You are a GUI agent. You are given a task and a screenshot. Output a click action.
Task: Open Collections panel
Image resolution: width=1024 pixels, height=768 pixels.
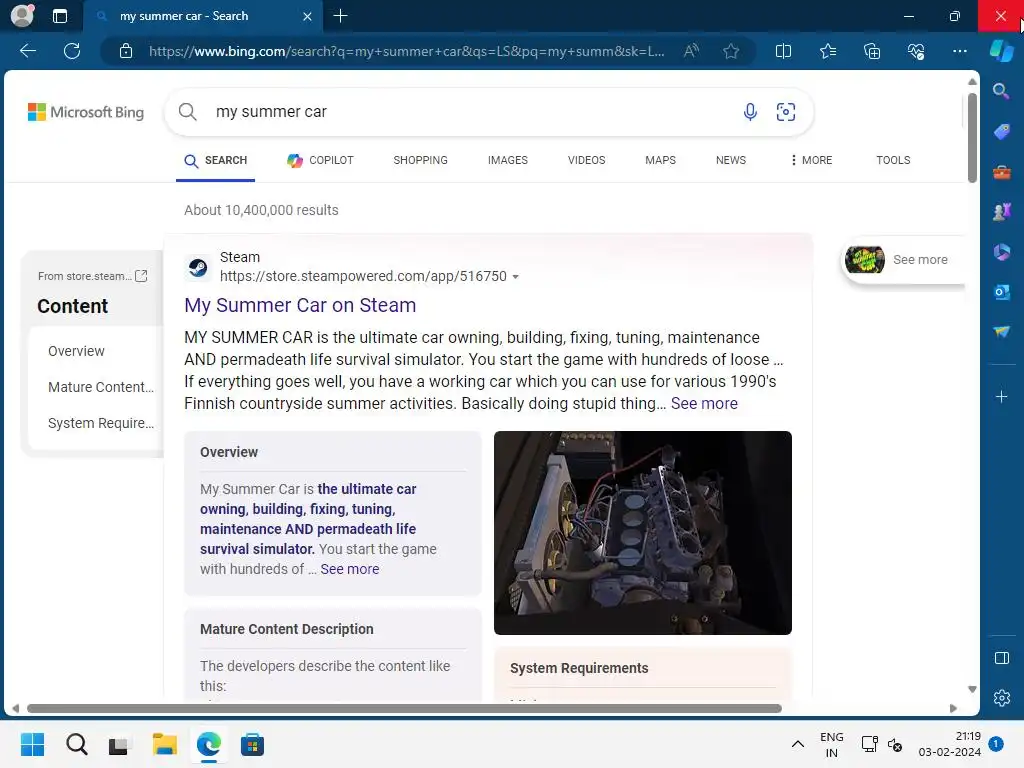click(872, 51)
